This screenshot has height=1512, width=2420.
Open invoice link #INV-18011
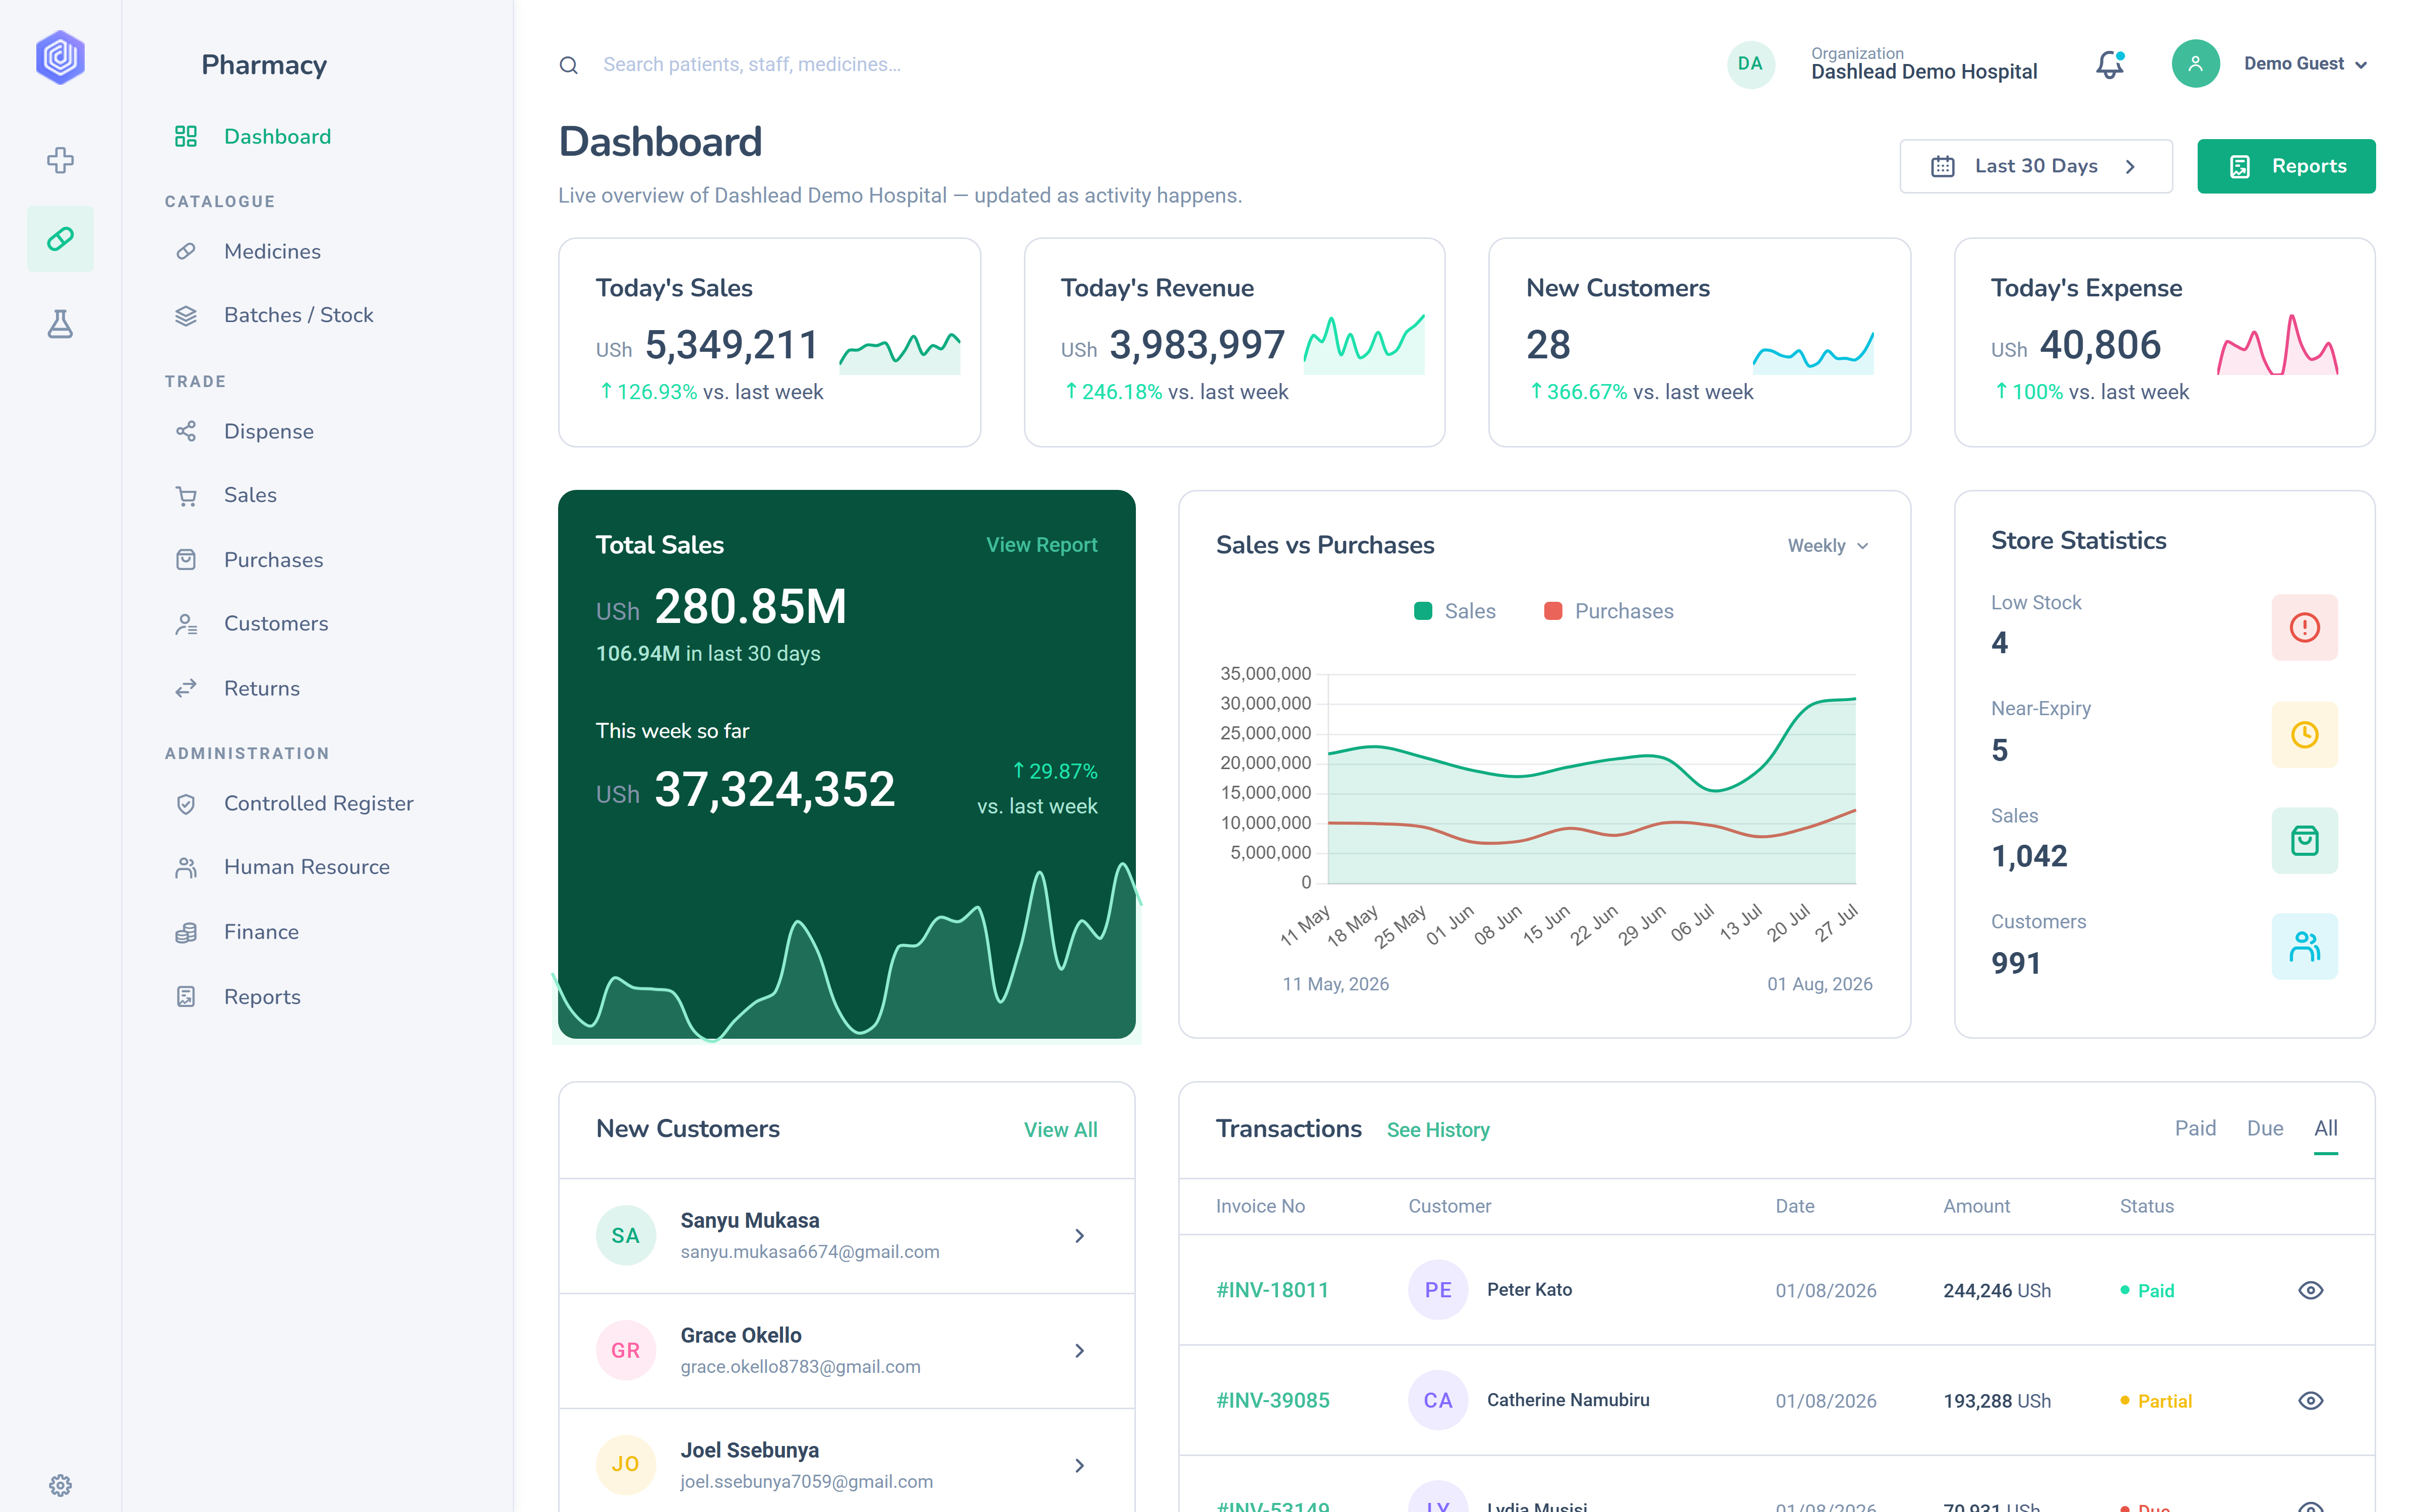[x=1272, y=1290]
